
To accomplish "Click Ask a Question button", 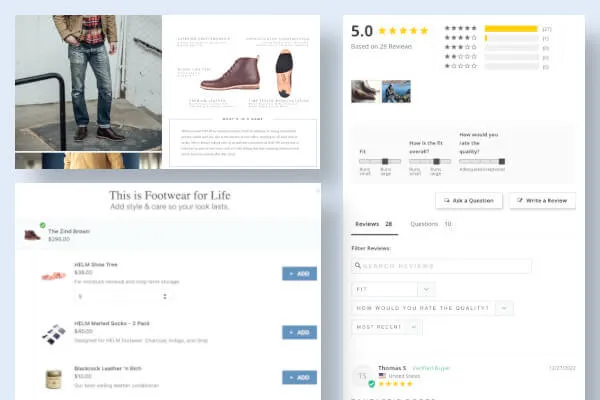I will tap(469, 201).
